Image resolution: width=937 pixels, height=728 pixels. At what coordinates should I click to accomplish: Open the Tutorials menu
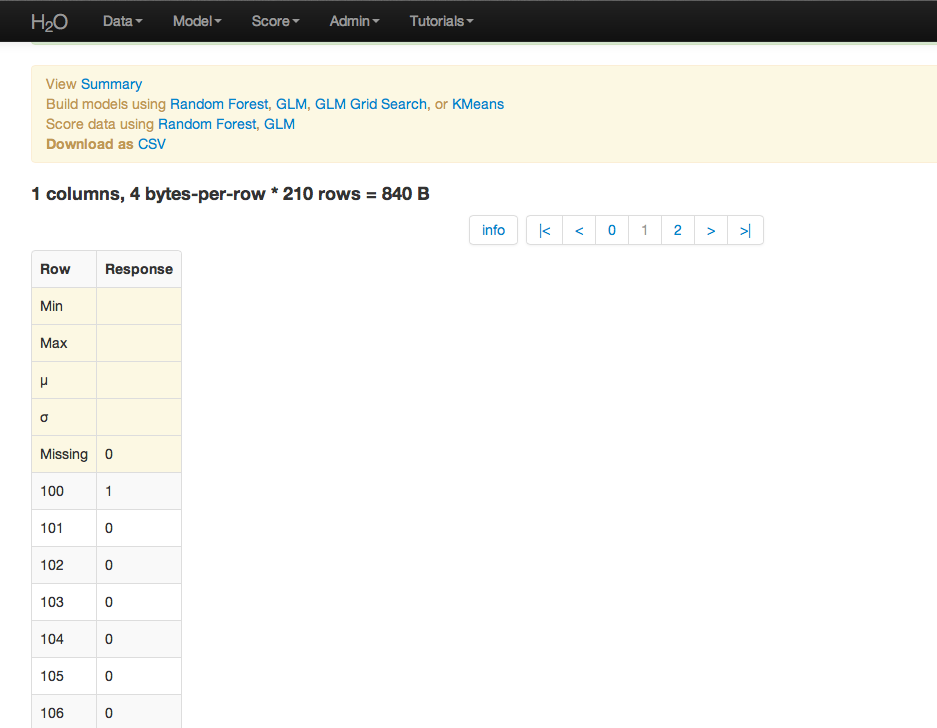click(441, 21)
